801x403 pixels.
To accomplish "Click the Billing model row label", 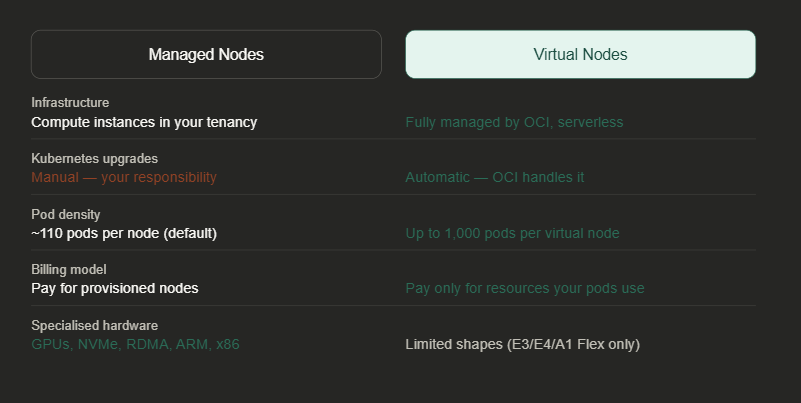I will (69, 269).
